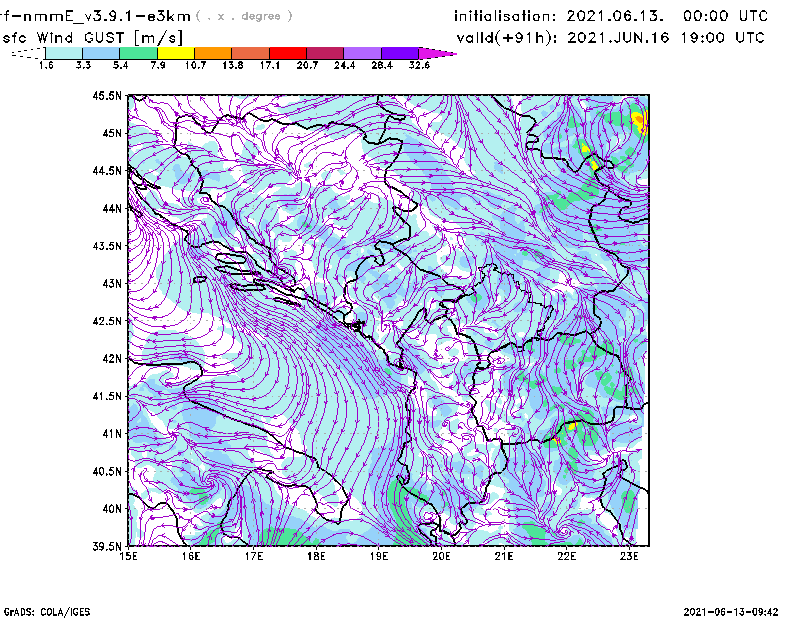Click the legend value 7.9

point(158,65)
